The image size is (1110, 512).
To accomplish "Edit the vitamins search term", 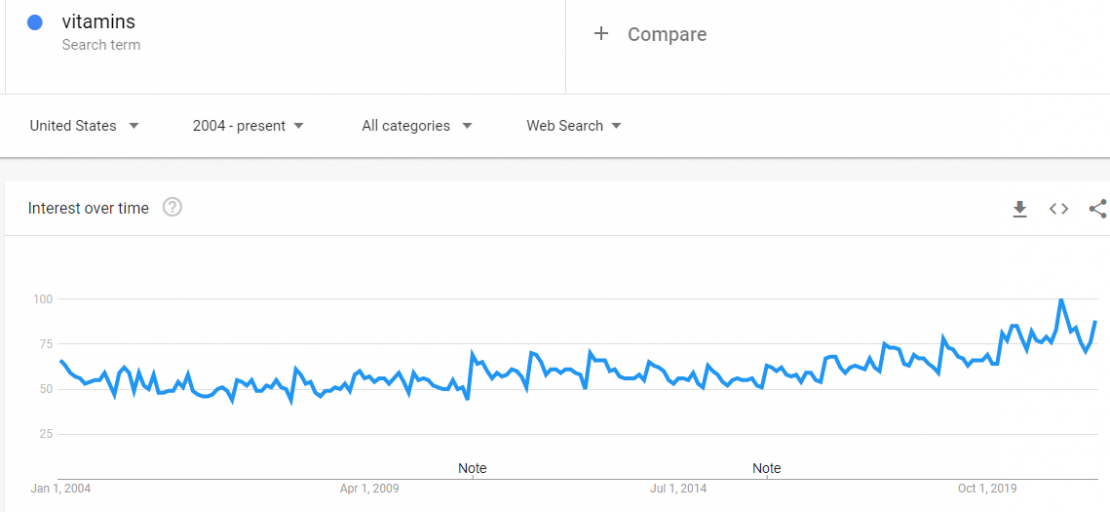I will coord(98,22).
